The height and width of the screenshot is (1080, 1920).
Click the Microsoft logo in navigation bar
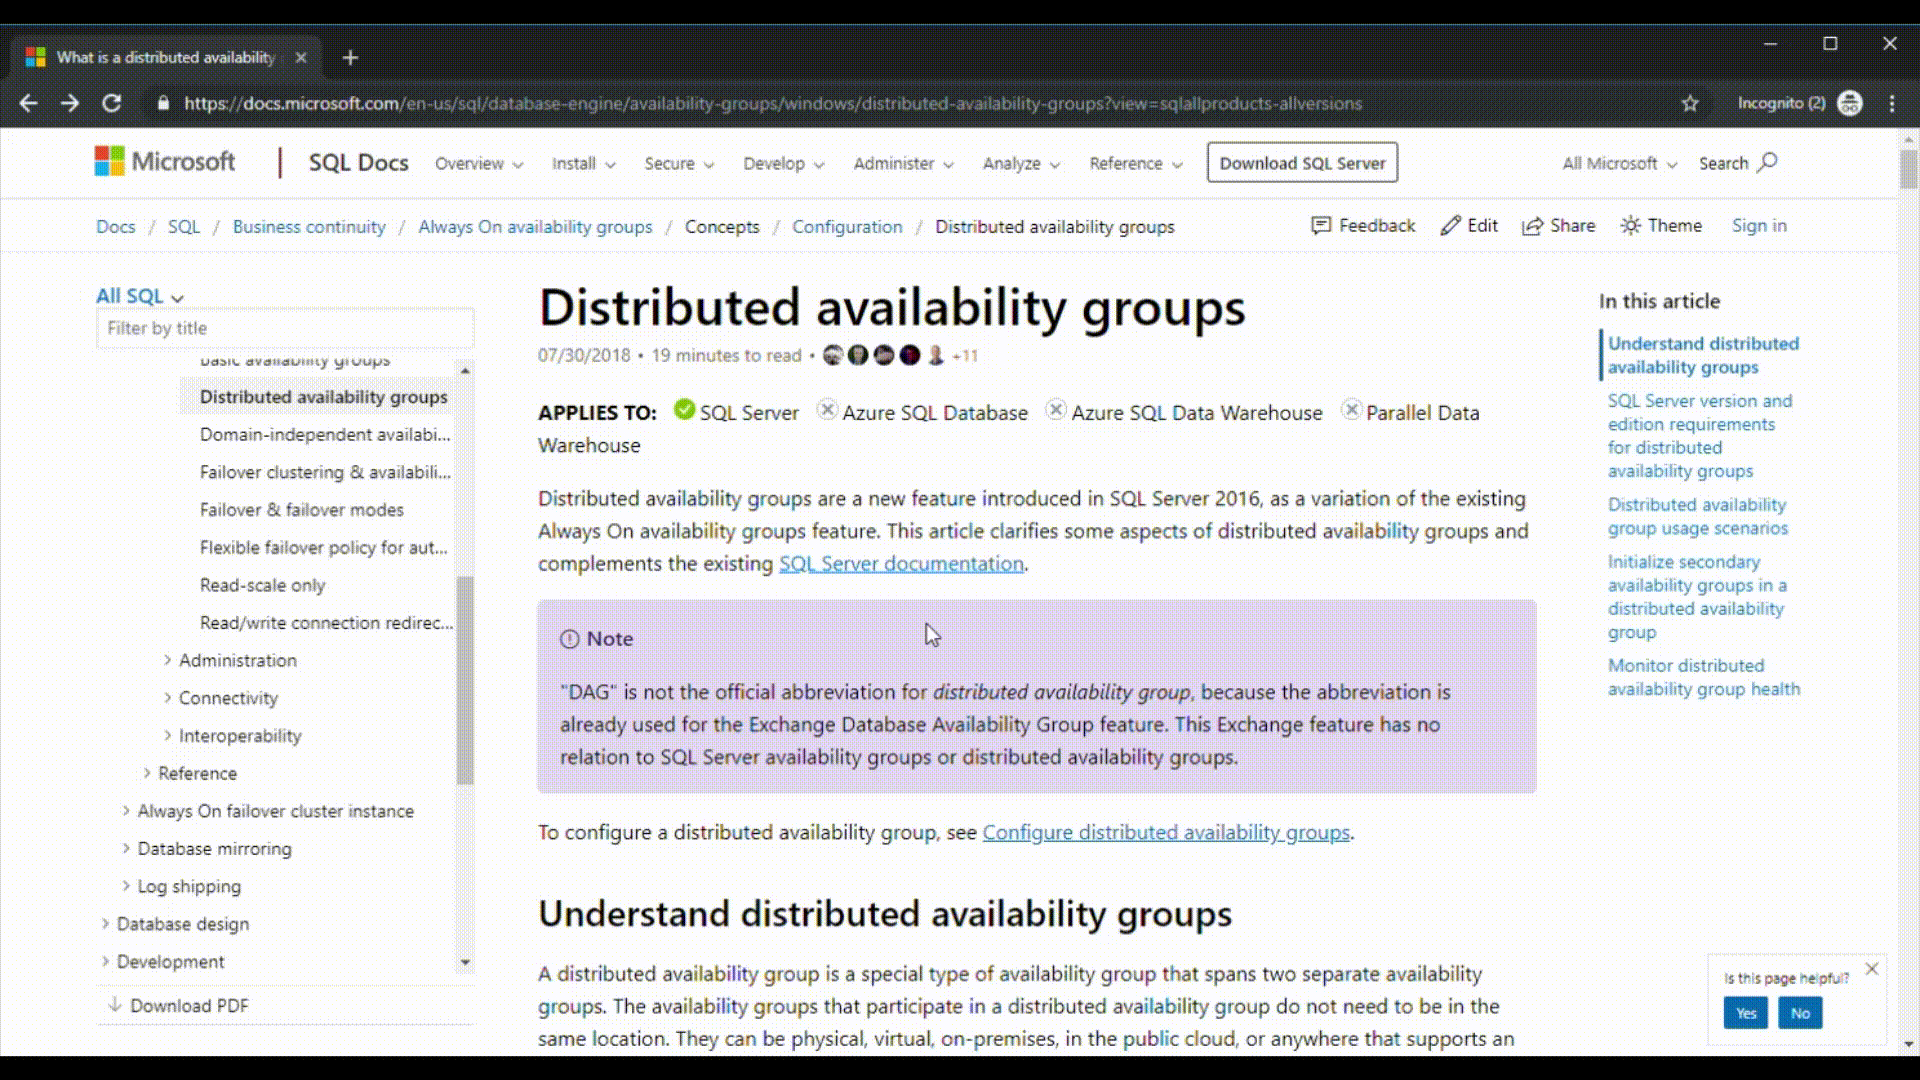165,161
